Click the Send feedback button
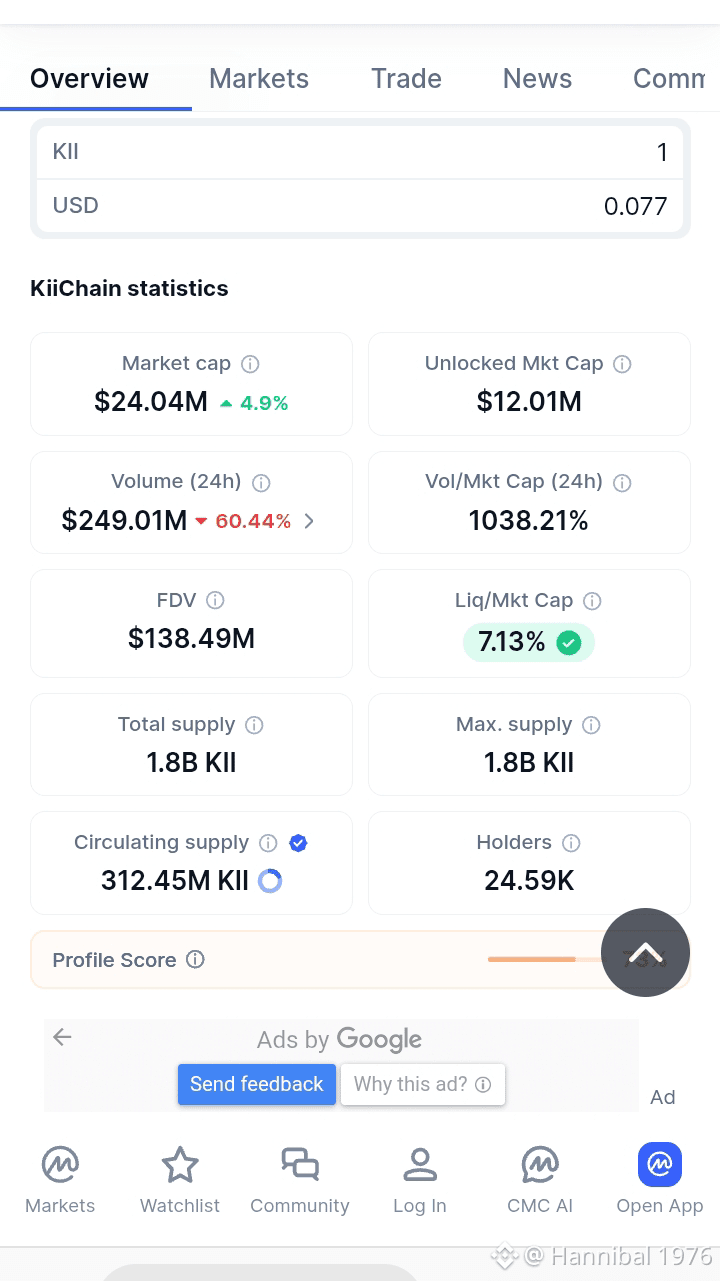 [257, 1084]
